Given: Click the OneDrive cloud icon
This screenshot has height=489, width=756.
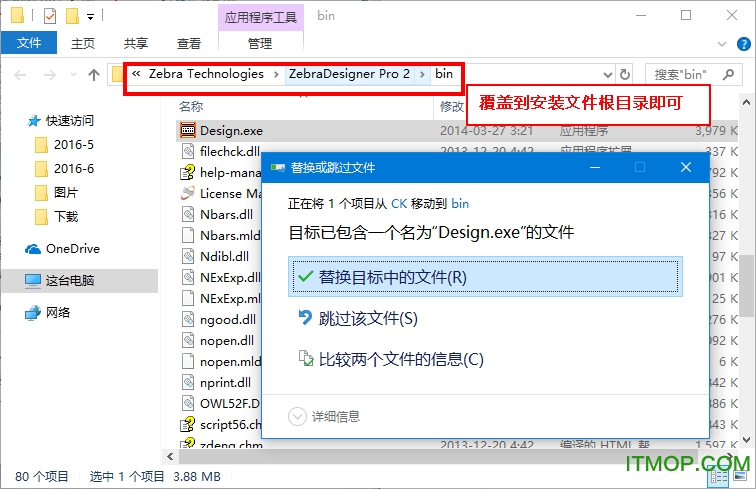Looking at the screenshot, I should 33,249.
